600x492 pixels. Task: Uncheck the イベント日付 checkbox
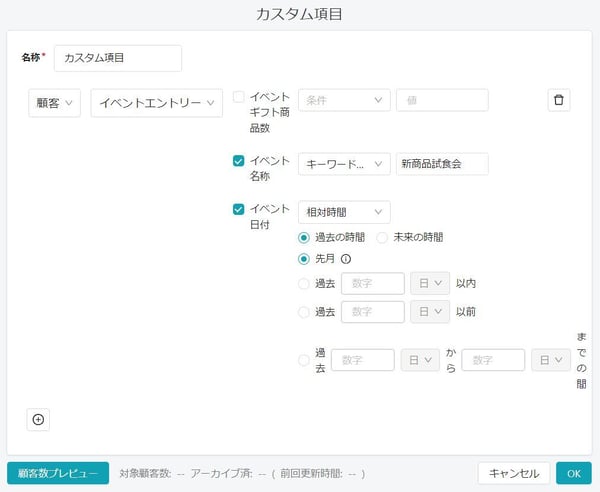tap(238, 210)
